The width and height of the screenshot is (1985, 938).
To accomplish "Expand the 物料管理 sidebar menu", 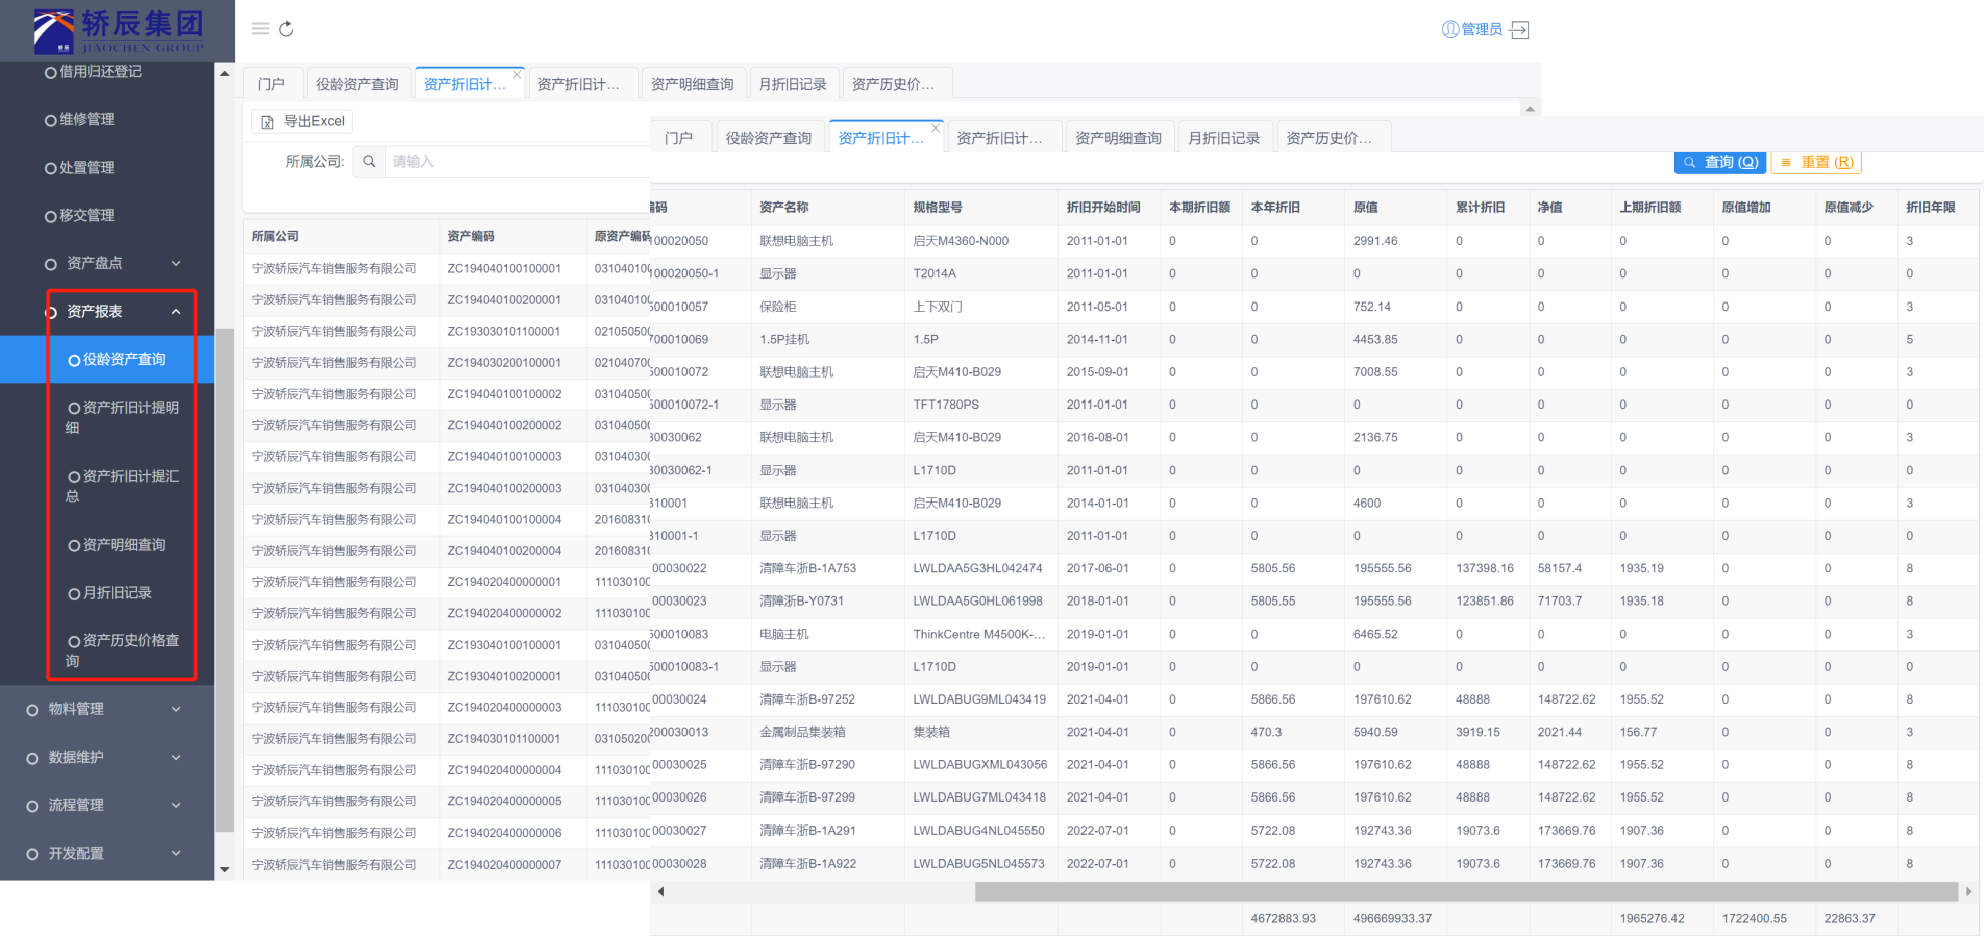I will (100, 709).
